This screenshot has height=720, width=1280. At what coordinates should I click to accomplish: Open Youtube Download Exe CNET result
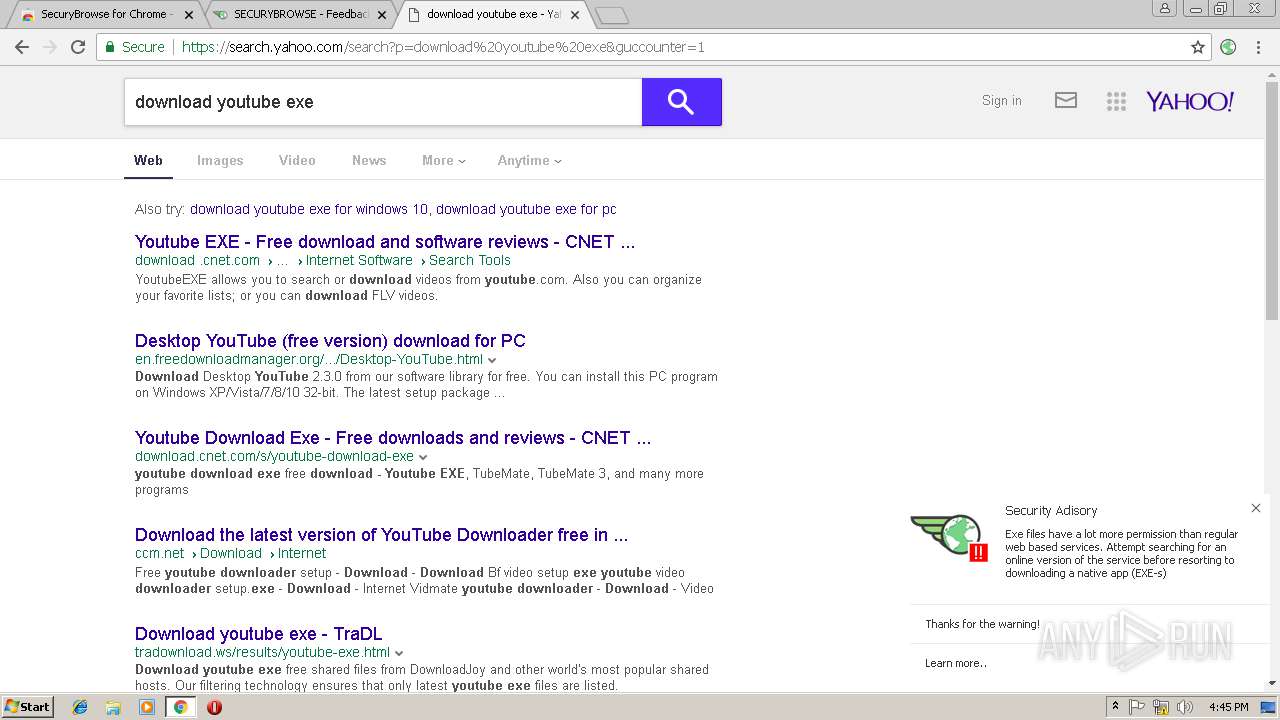pos(393,438)
